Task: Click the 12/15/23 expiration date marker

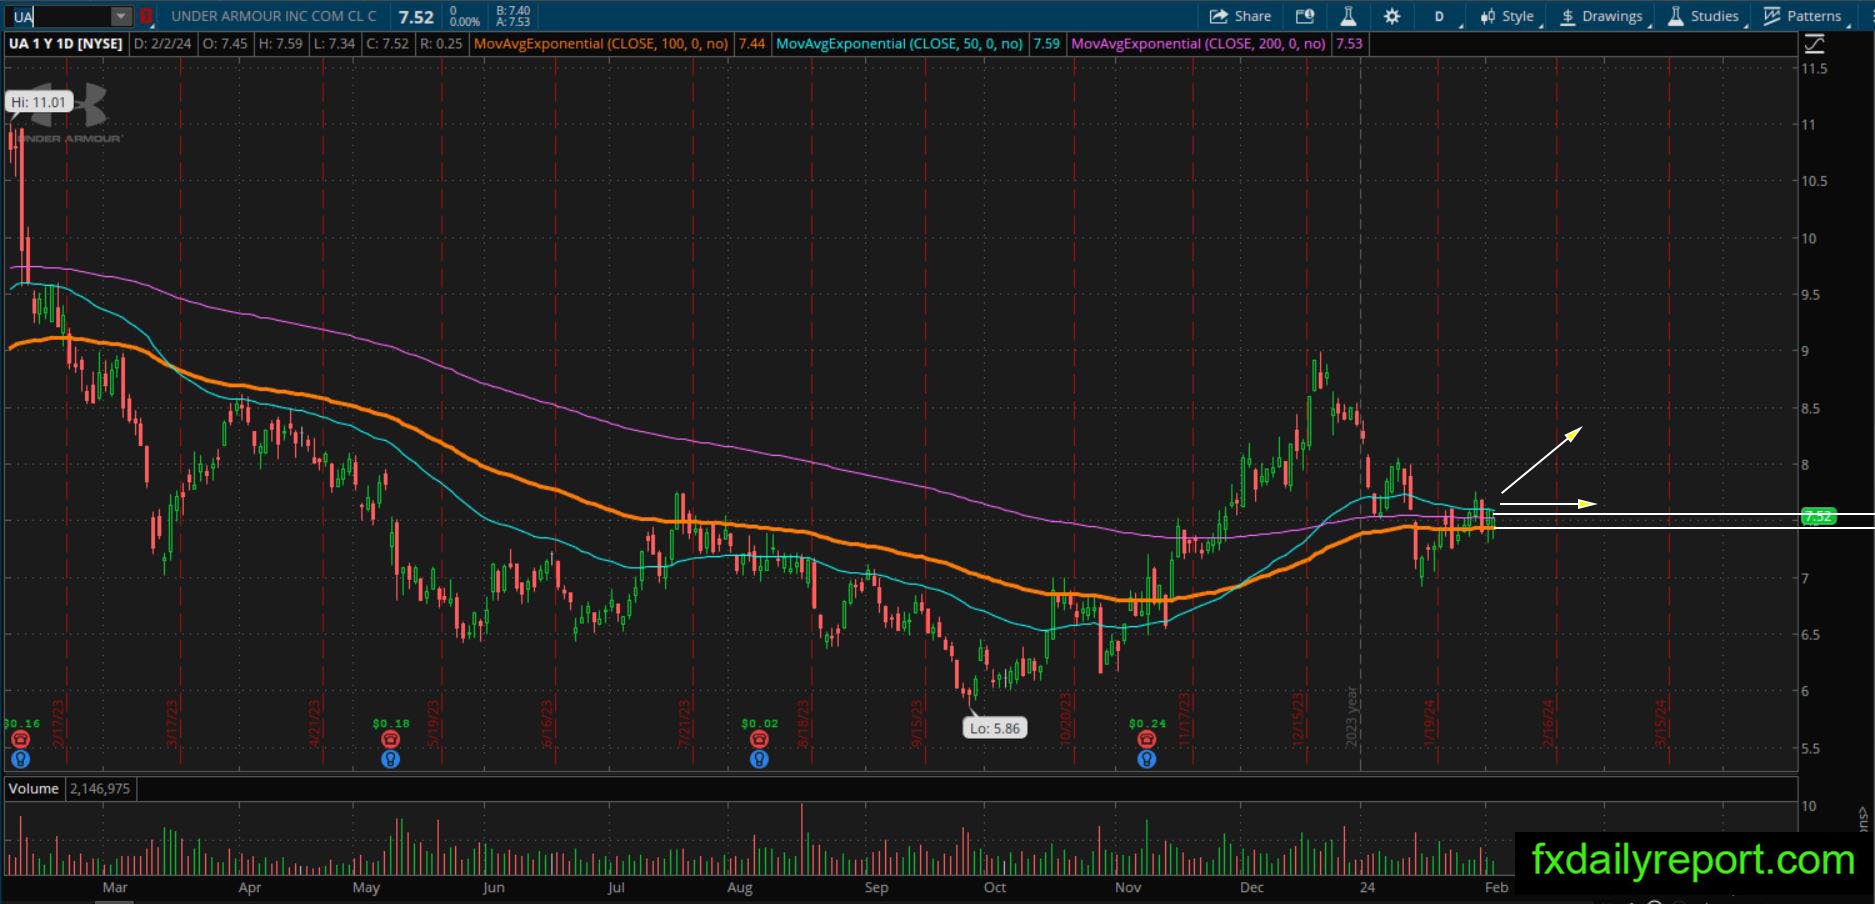Action: [1299, 720]
